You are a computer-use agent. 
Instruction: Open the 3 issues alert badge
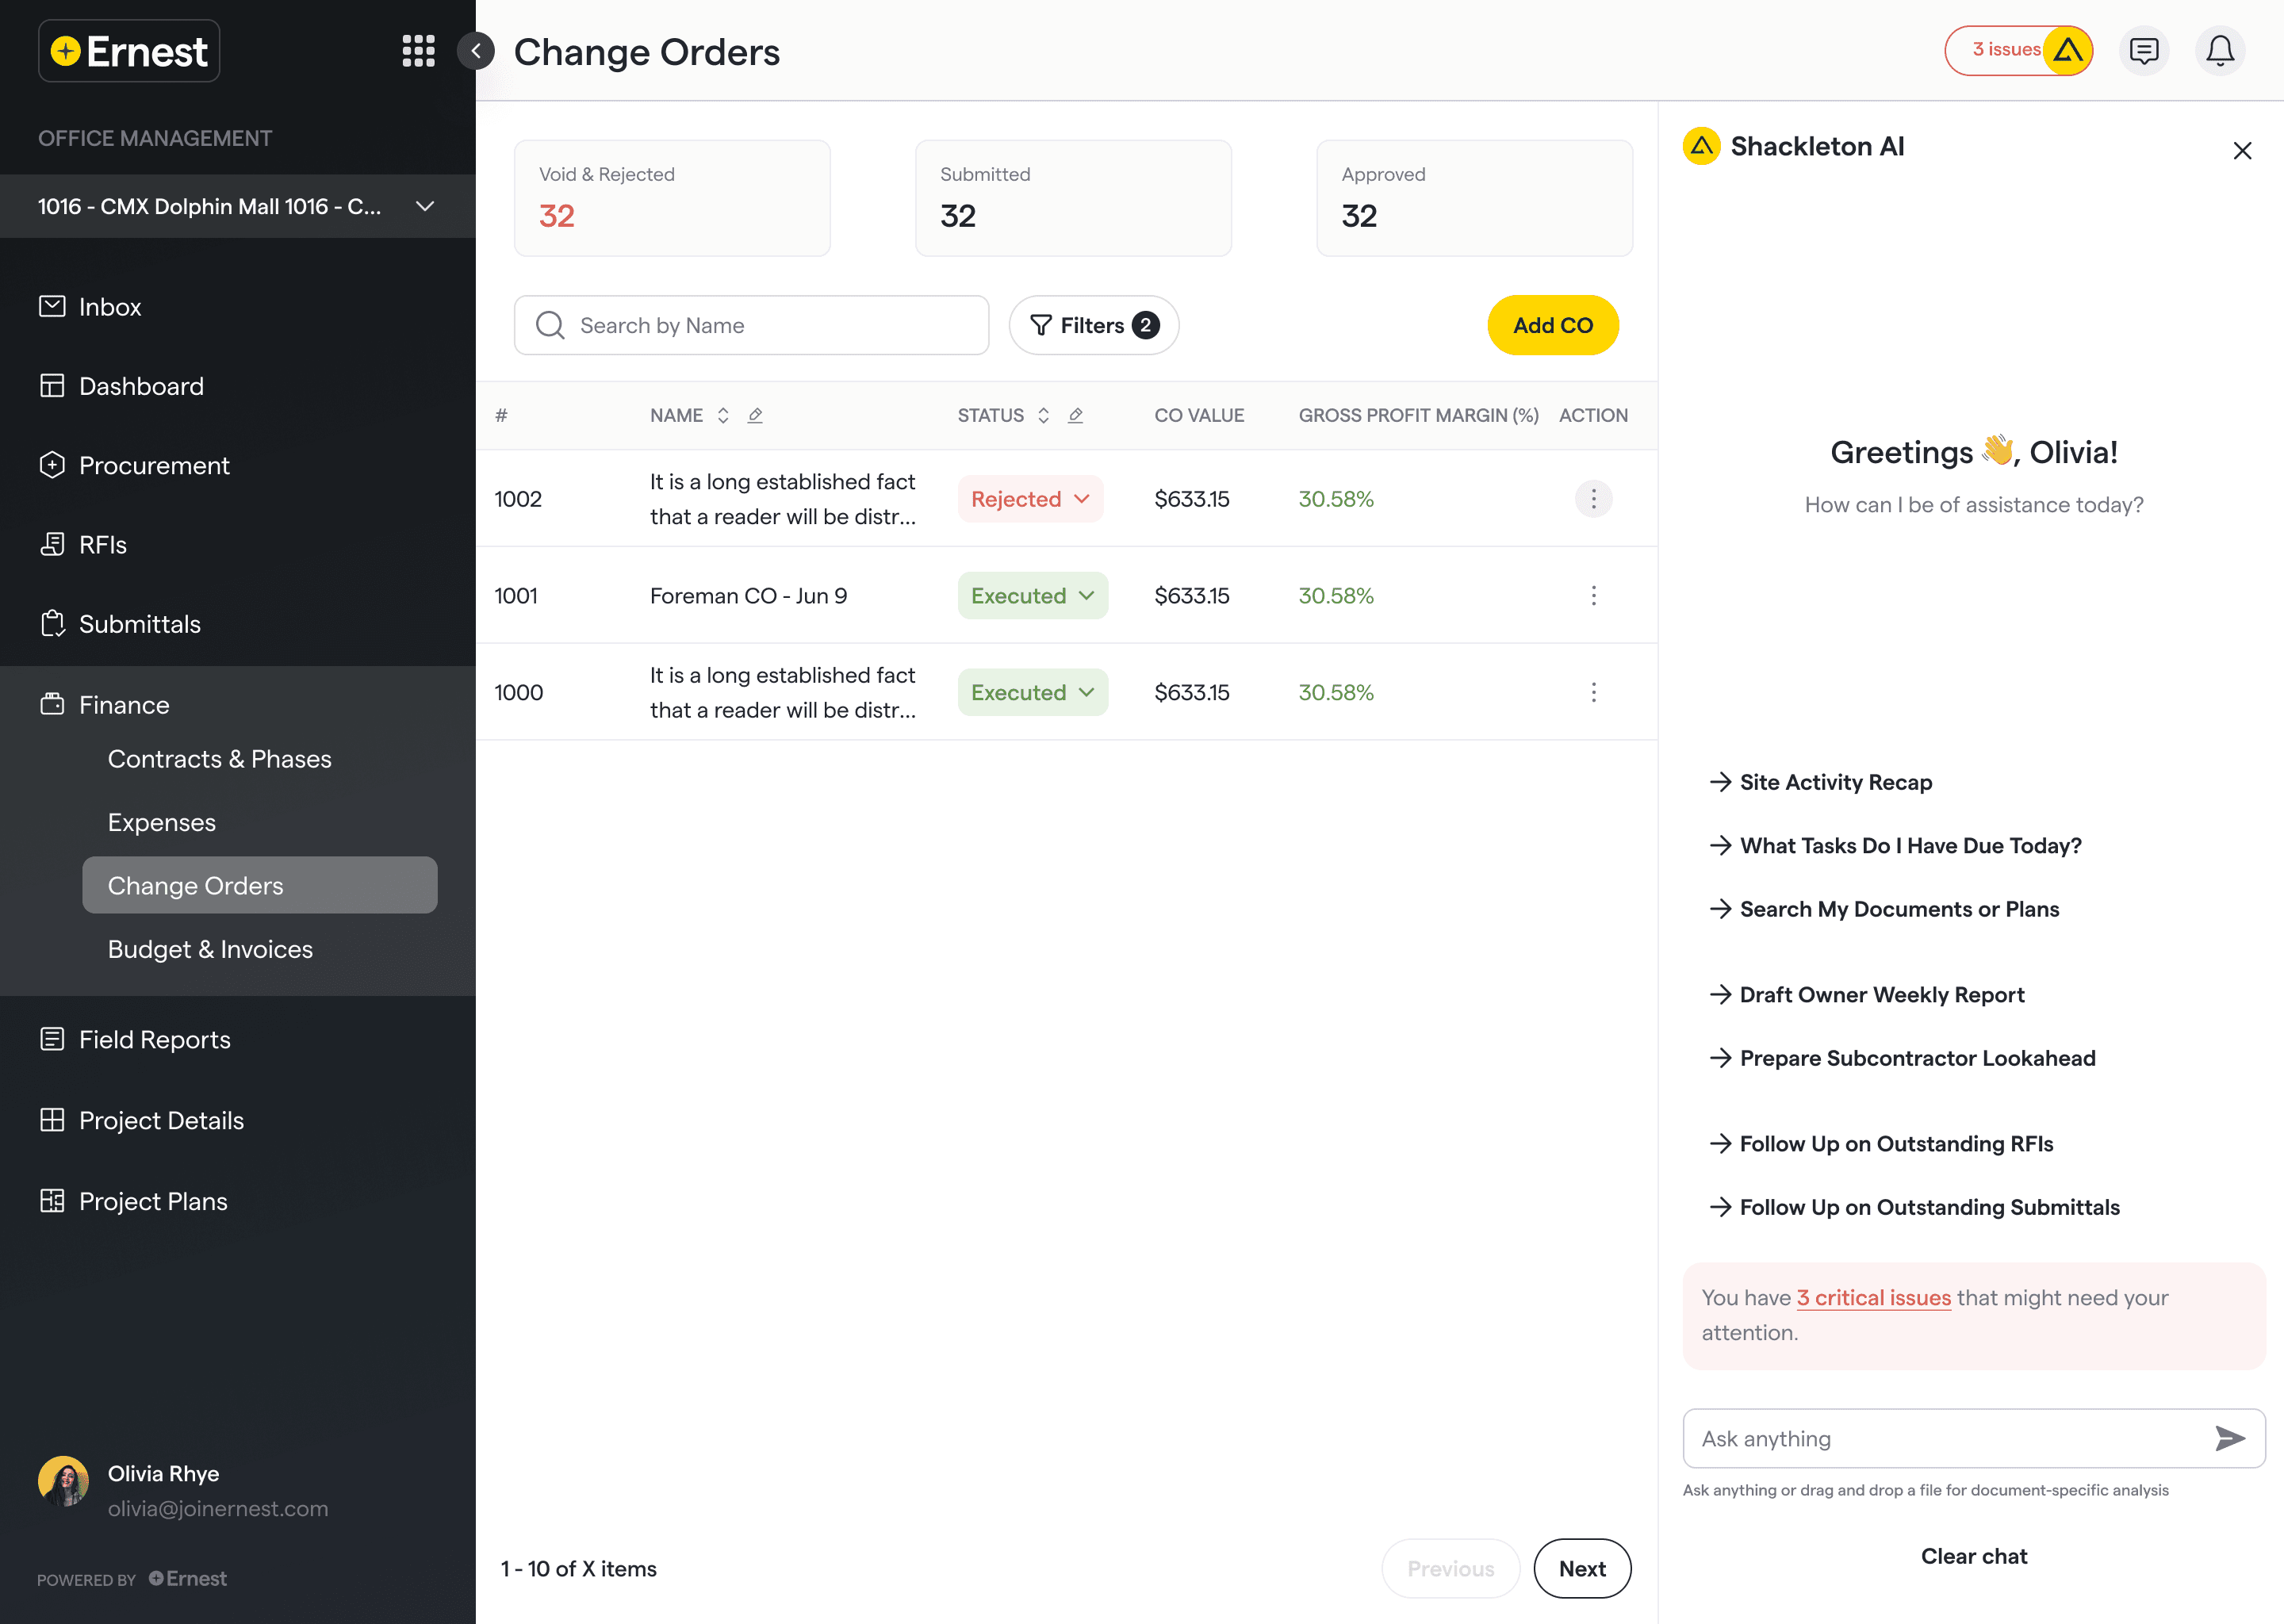2017,51
